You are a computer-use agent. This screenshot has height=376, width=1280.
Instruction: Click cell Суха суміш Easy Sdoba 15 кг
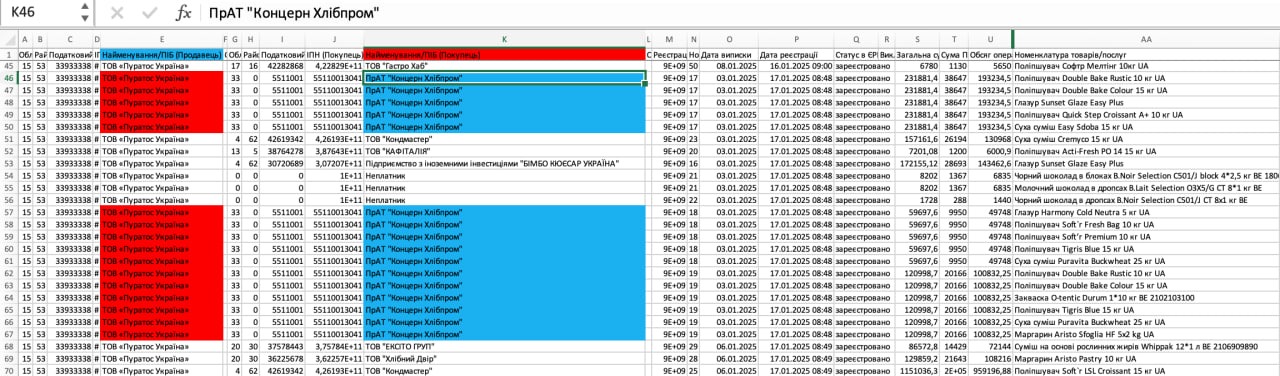[x=1146, y=126]
